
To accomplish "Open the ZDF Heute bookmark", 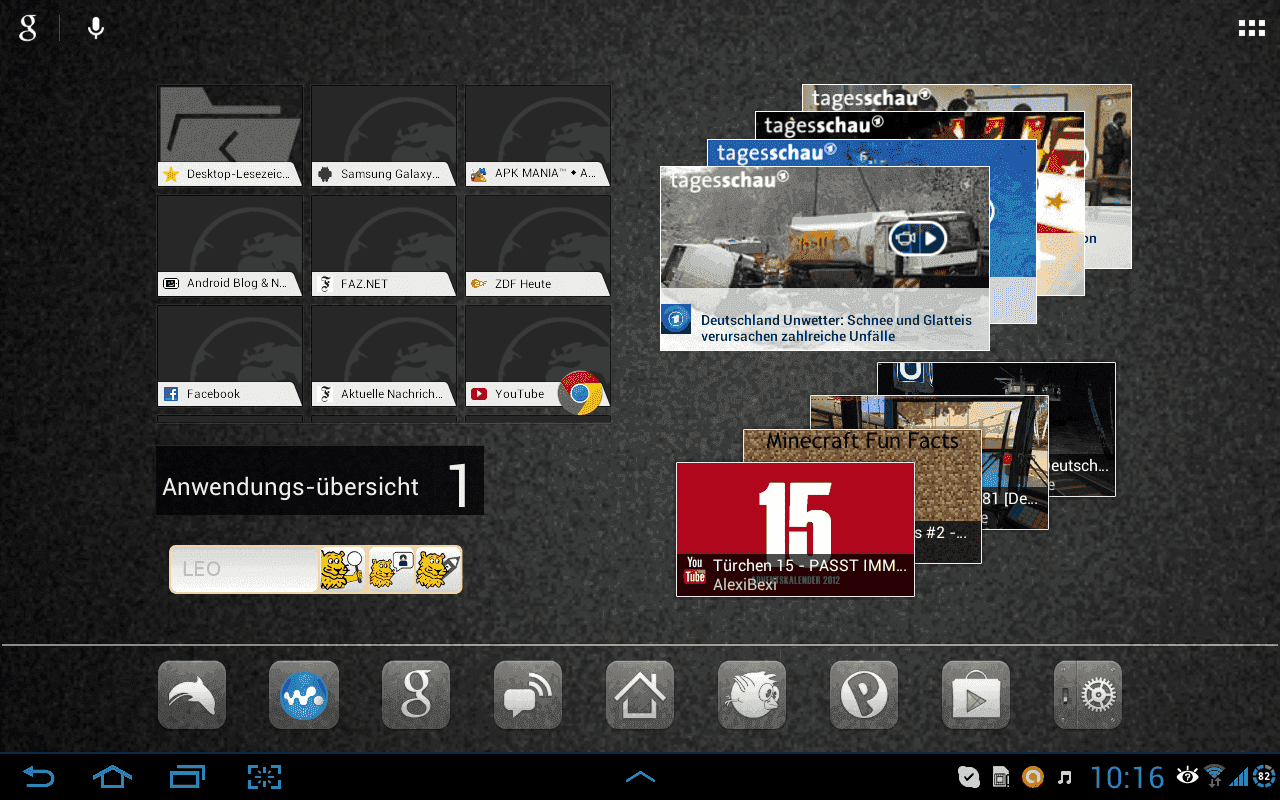I will tap(538, 246).
